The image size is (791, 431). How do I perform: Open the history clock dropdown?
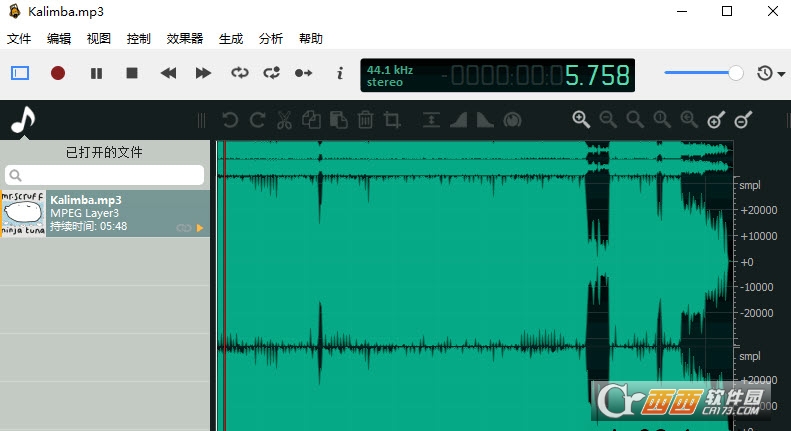[771, 74]
